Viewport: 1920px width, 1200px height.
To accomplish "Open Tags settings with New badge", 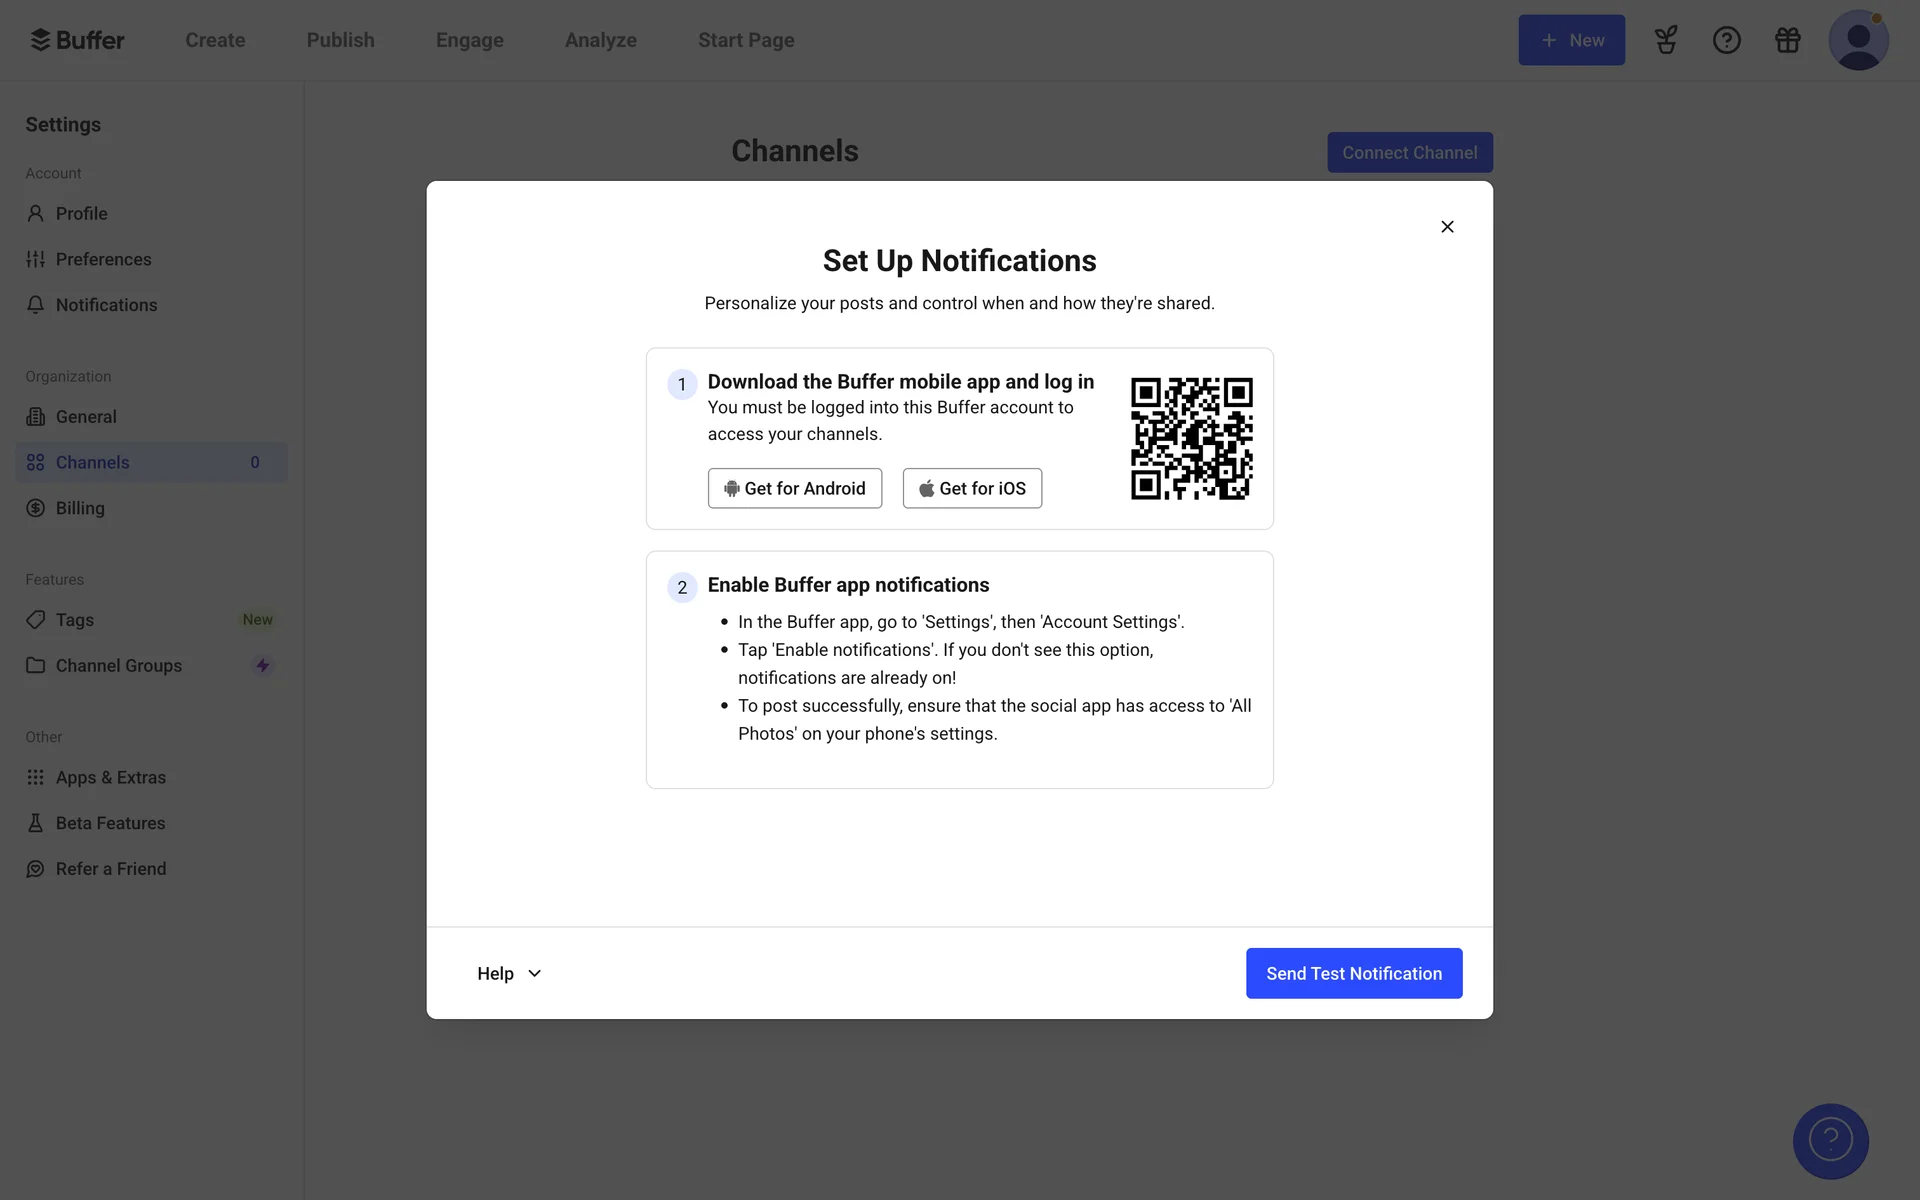I will (x=75, y=620).
